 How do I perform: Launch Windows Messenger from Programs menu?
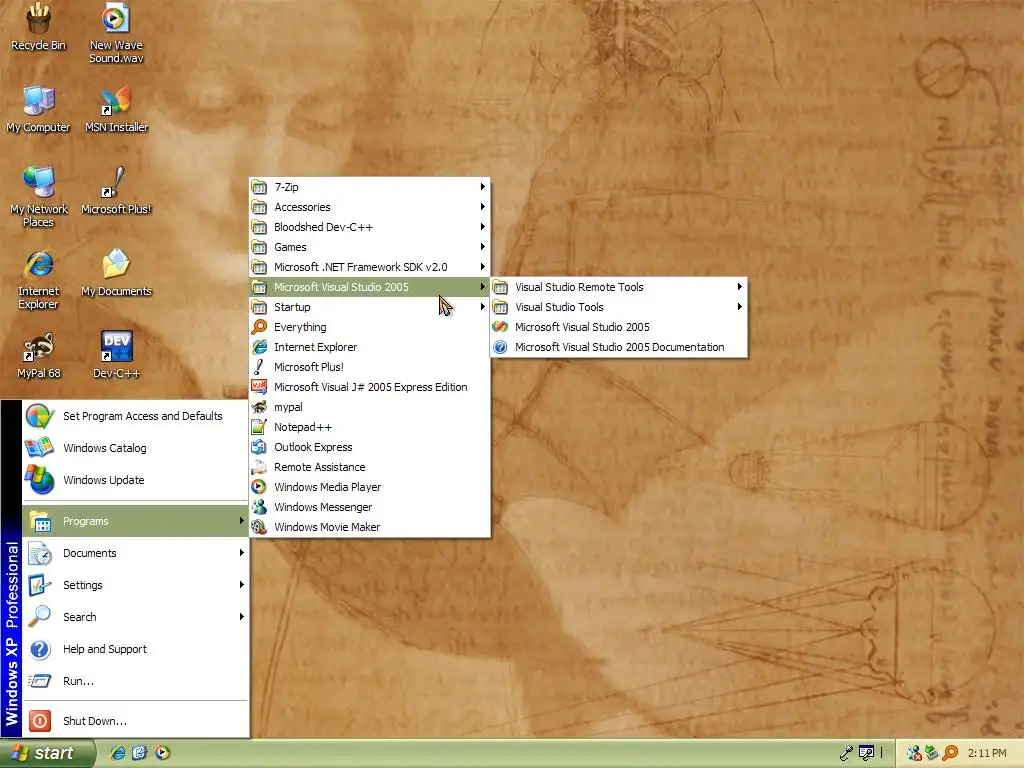pos(370,507)
